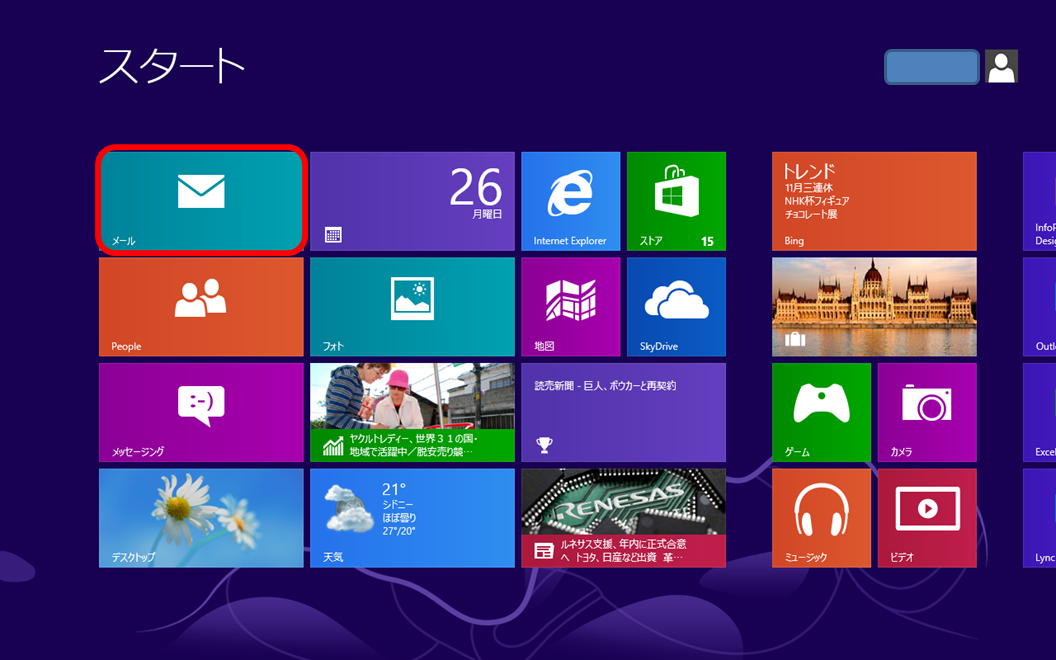Open the Mail (メール) tile

201,200
